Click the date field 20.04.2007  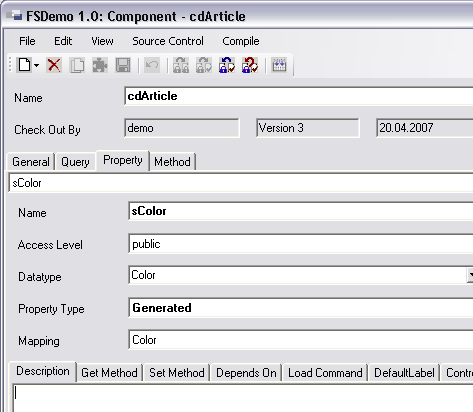pos(424,128)
